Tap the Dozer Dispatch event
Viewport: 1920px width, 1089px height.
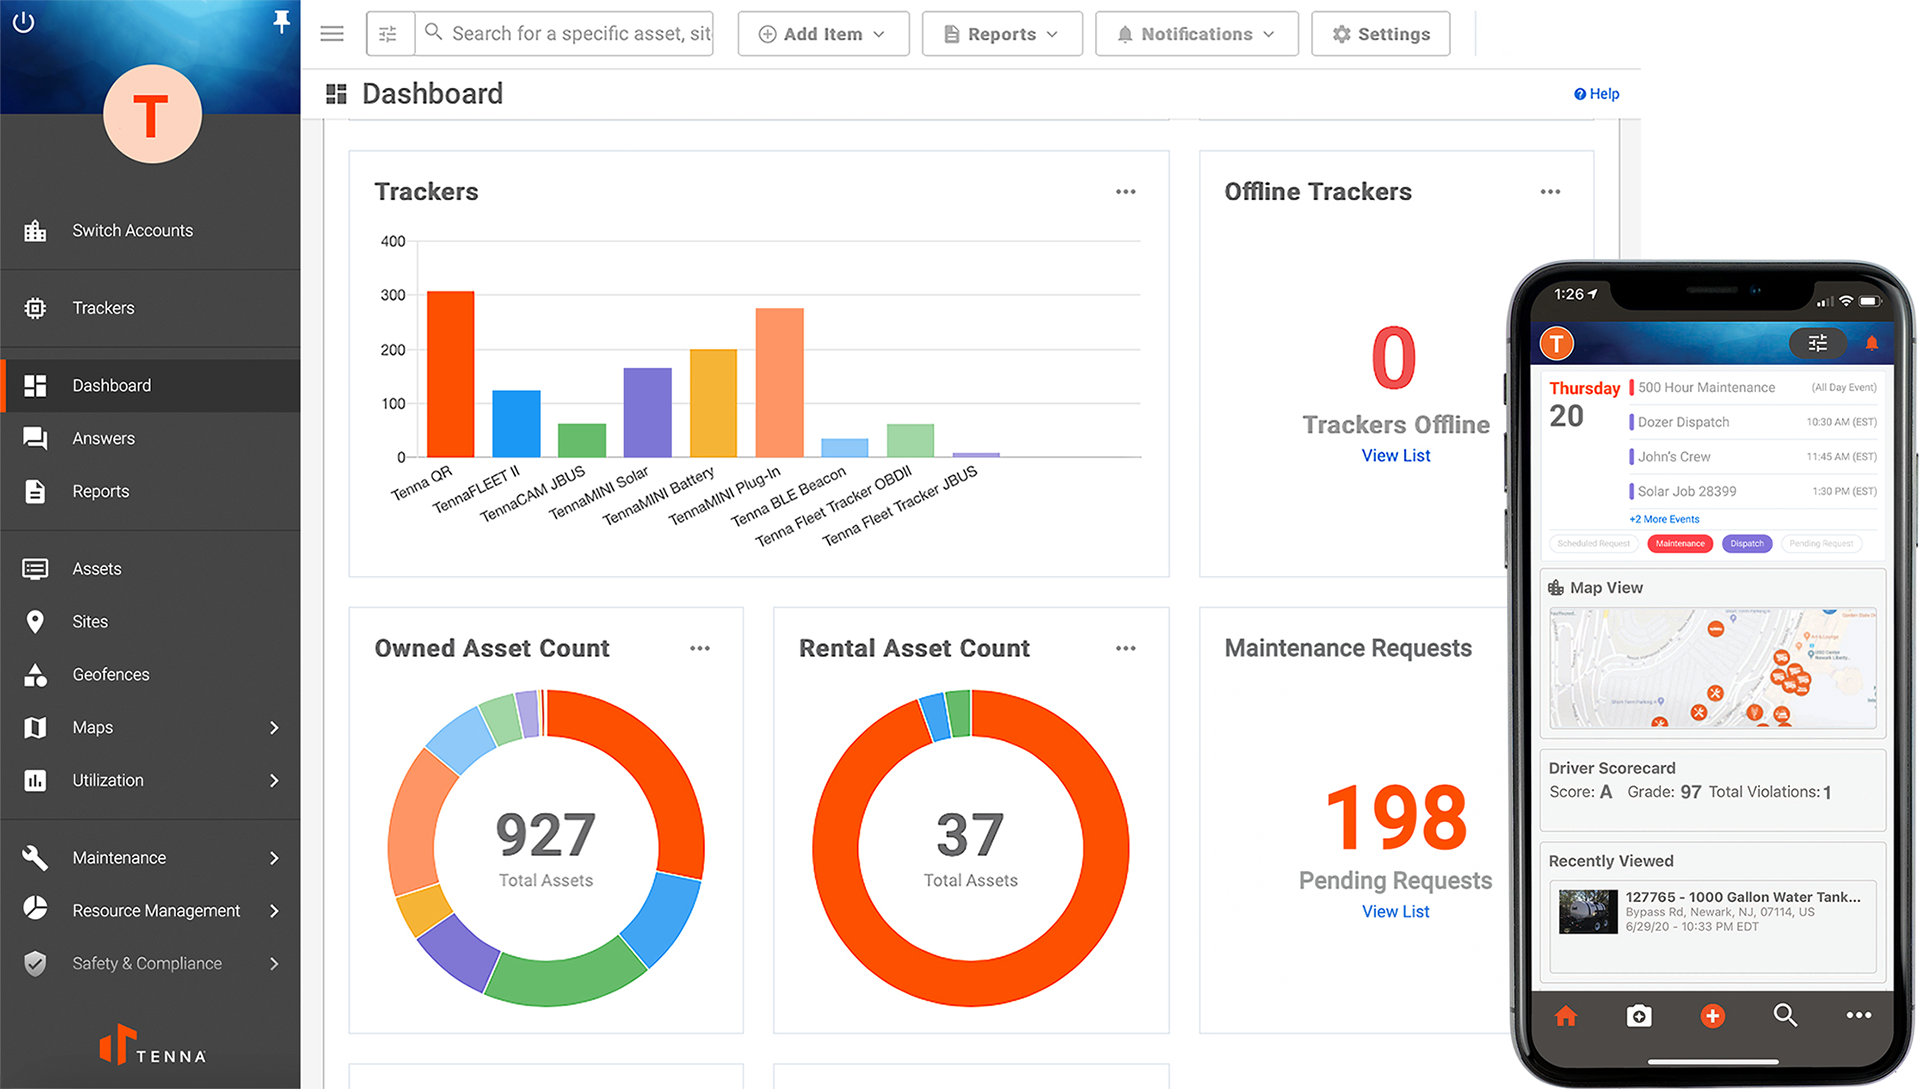coord(1753,423)
